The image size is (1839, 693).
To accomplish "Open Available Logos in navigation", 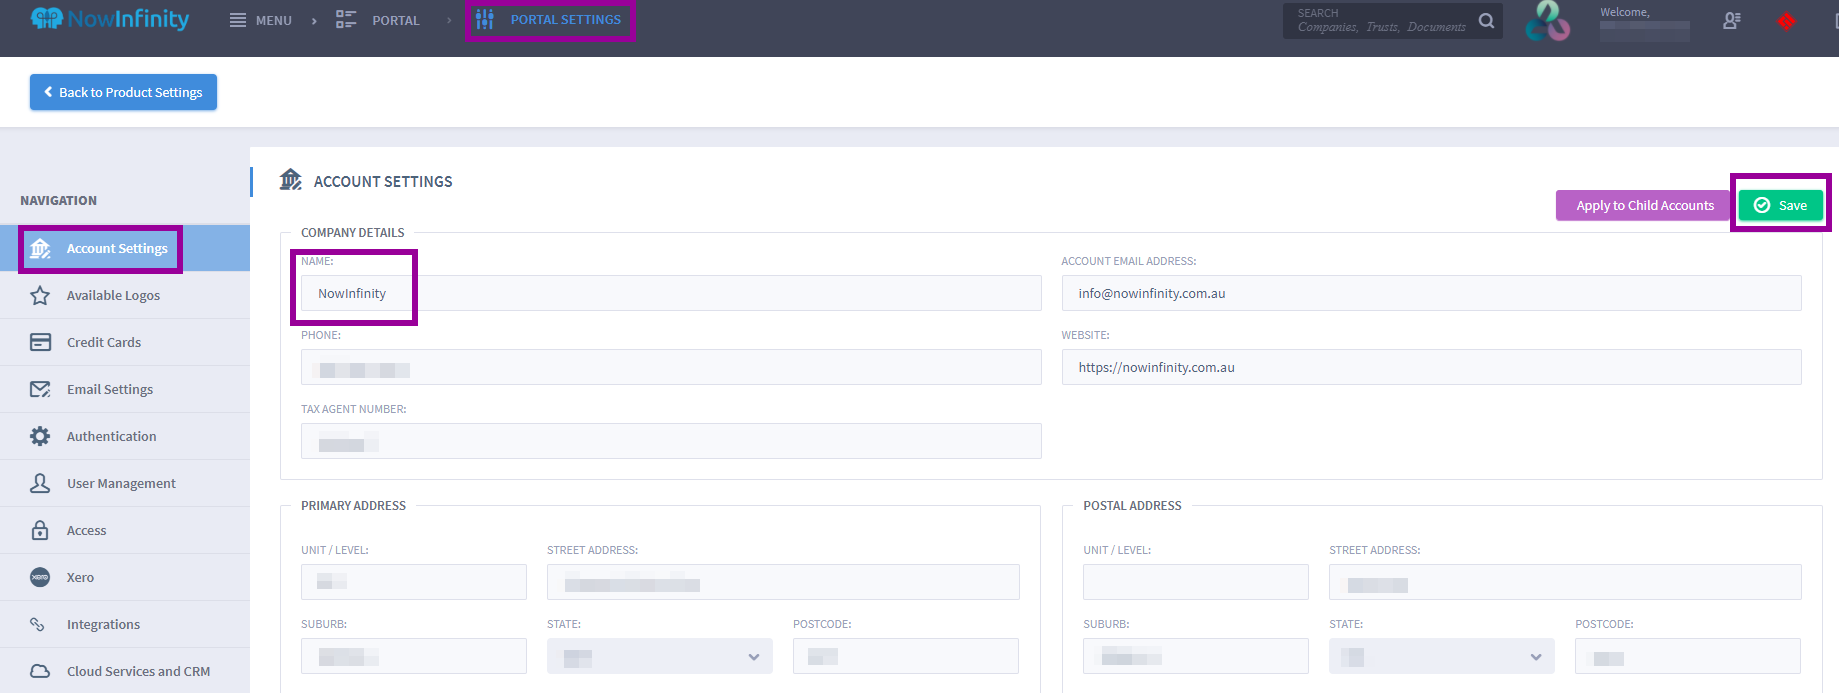I will (125, 295).
